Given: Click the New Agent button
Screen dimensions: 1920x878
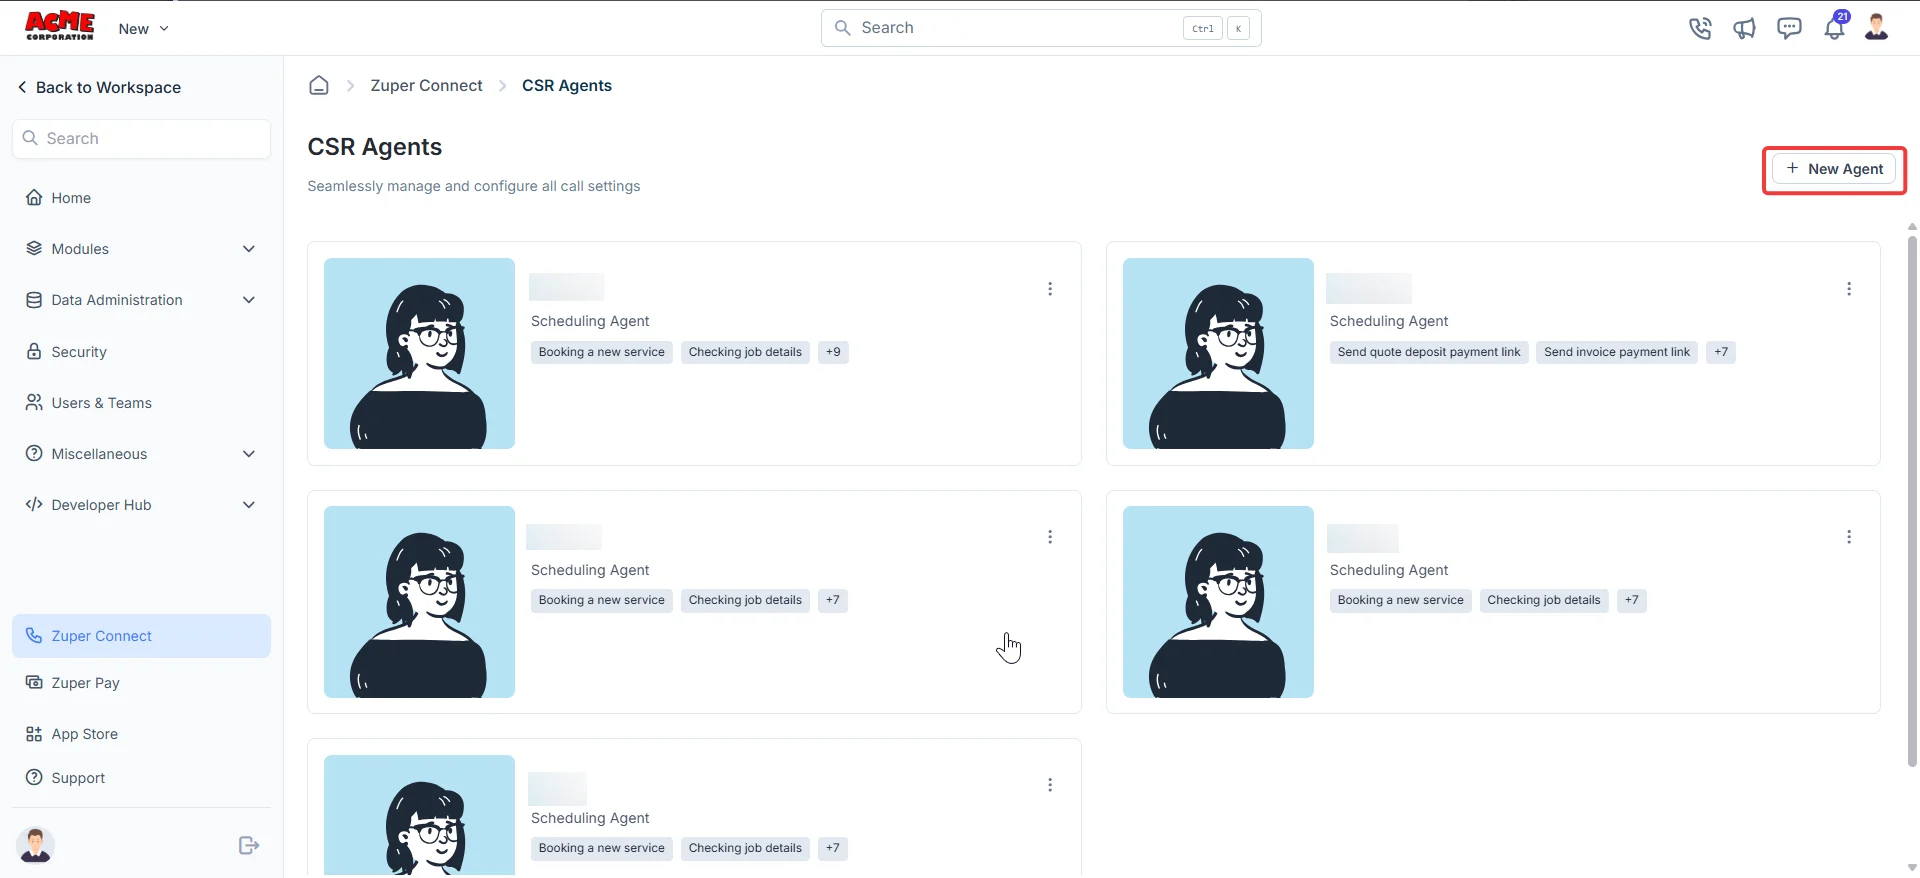Looking at the screenshot, I should point(1834,169).
